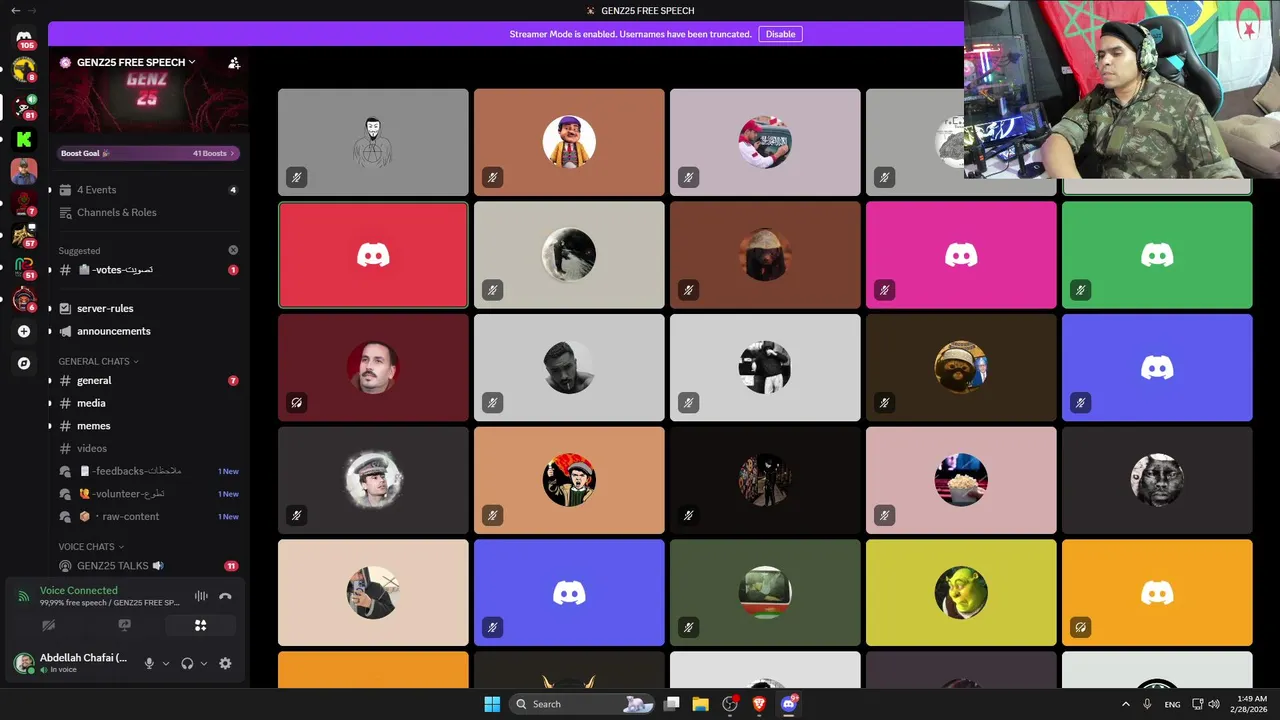Select the Anonymous mask participant tile
Viewport: 1280px width, 720px height.
point(373,142)
